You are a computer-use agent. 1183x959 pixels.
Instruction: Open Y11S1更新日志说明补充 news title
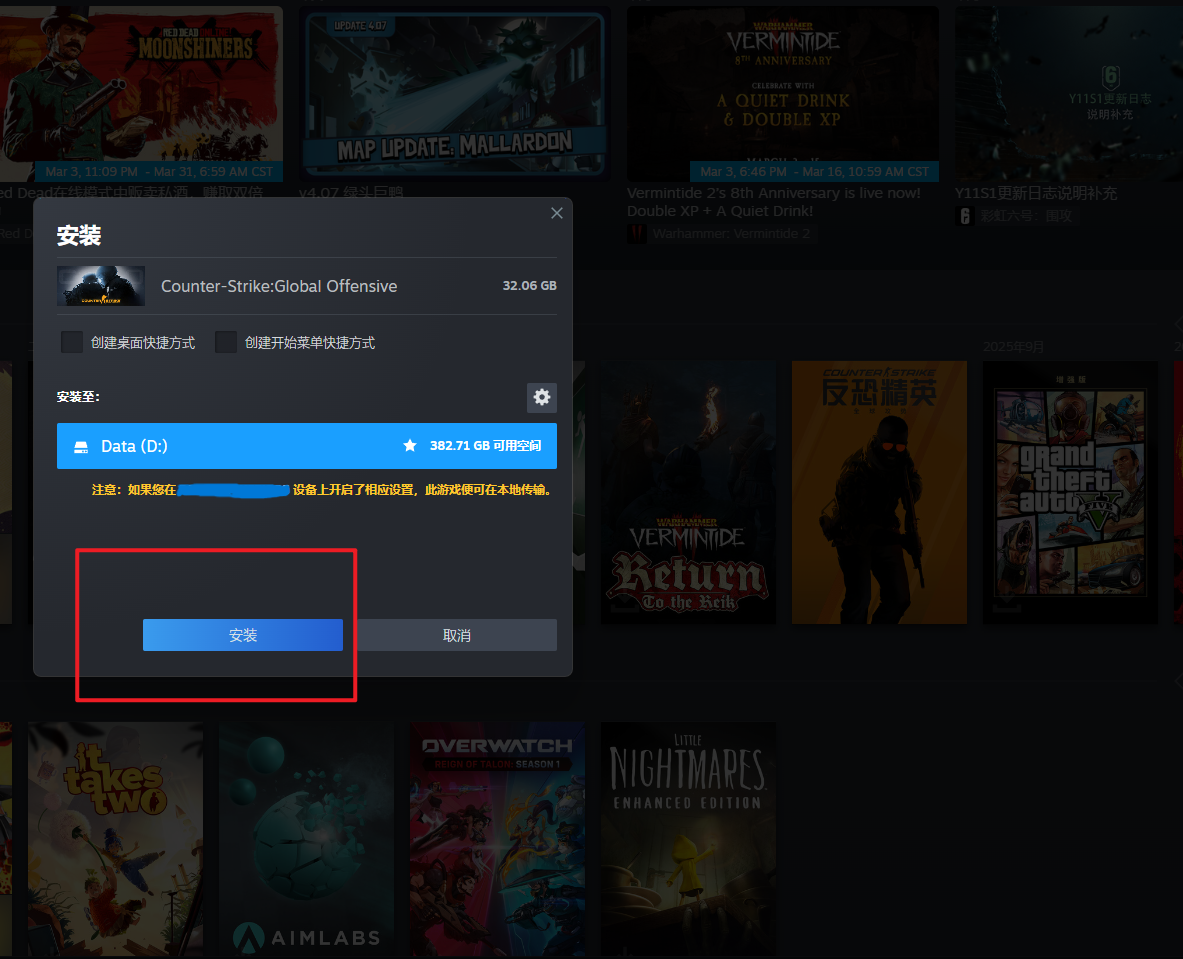point(1035,193)
